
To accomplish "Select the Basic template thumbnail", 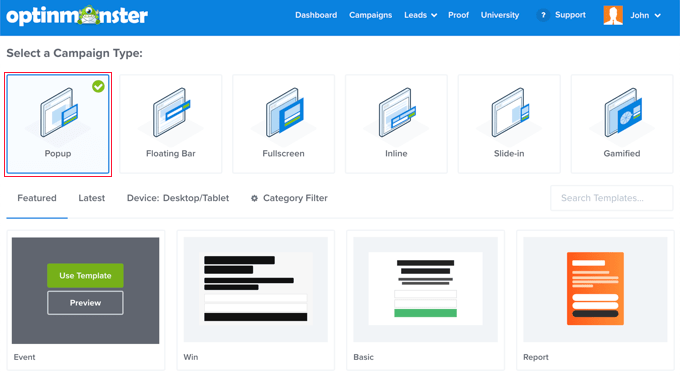I will pos(425,290).
